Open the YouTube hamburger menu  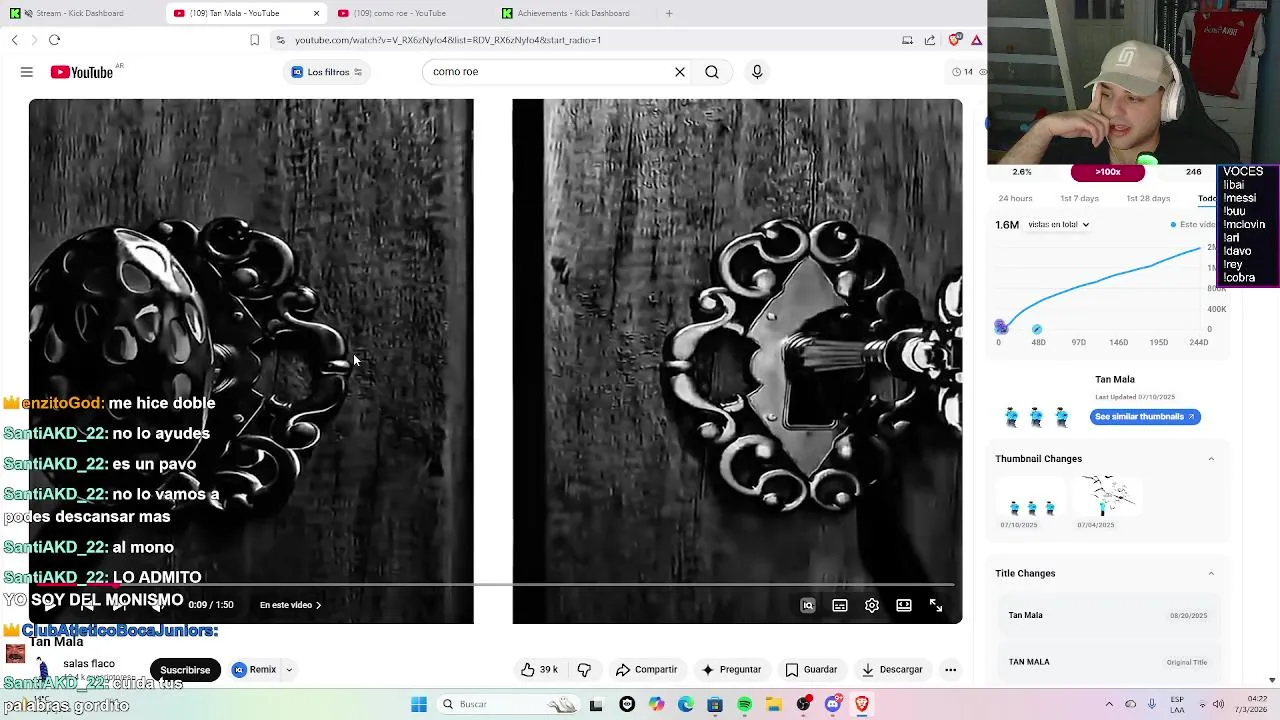coord(27,72)
